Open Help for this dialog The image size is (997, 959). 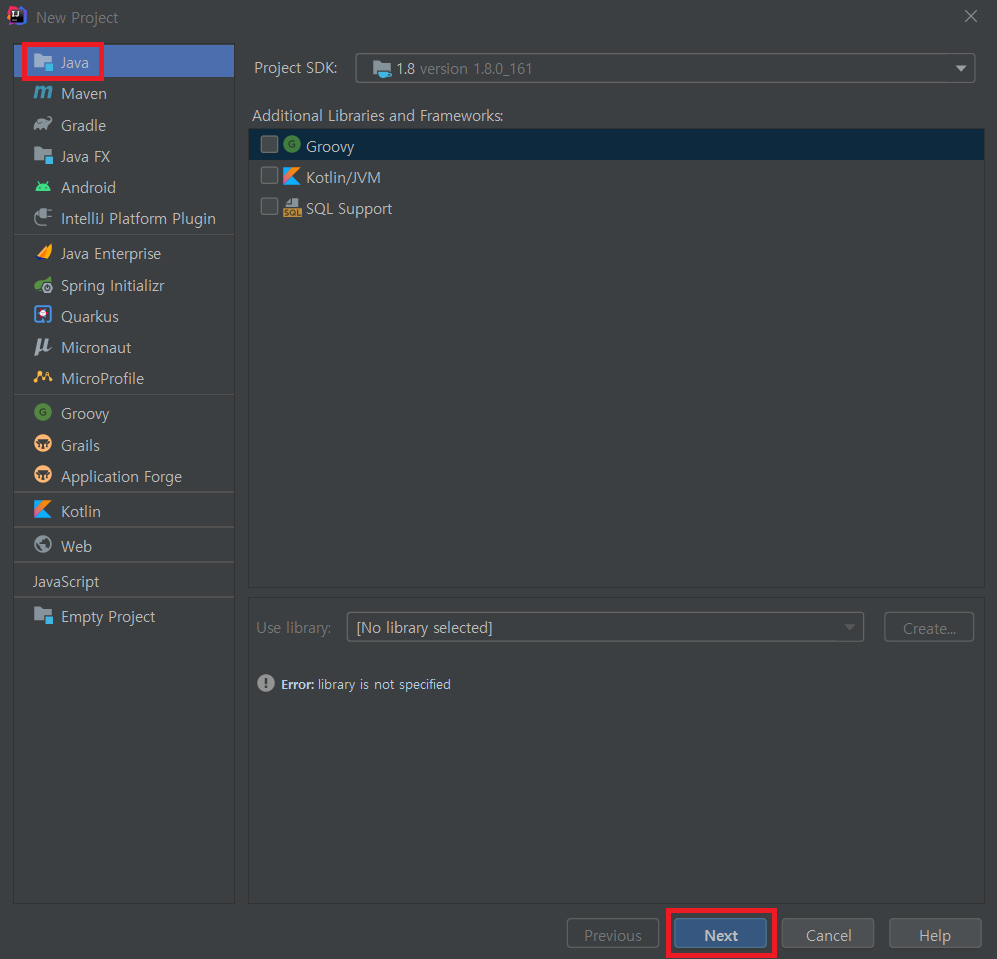pyautogui.click(x=935, y=935)
